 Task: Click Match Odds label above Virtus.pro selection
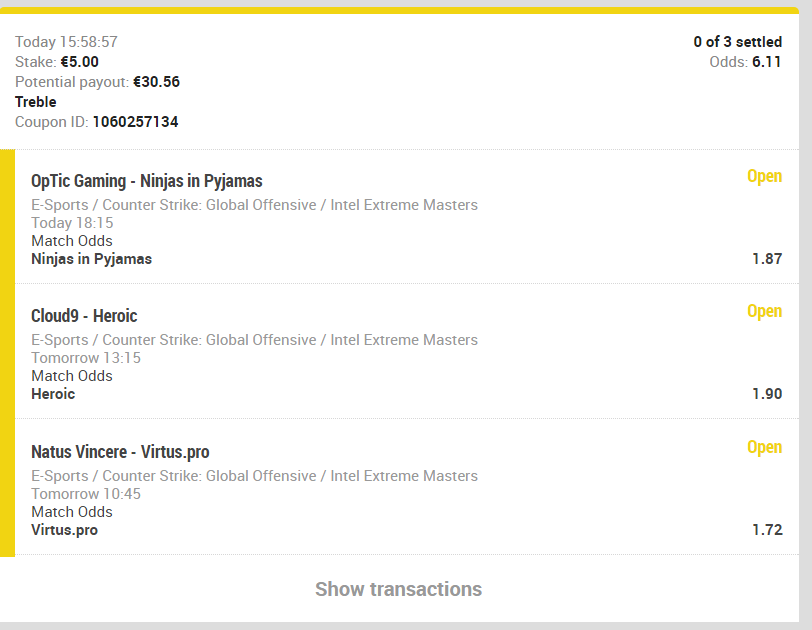(71, 512)
